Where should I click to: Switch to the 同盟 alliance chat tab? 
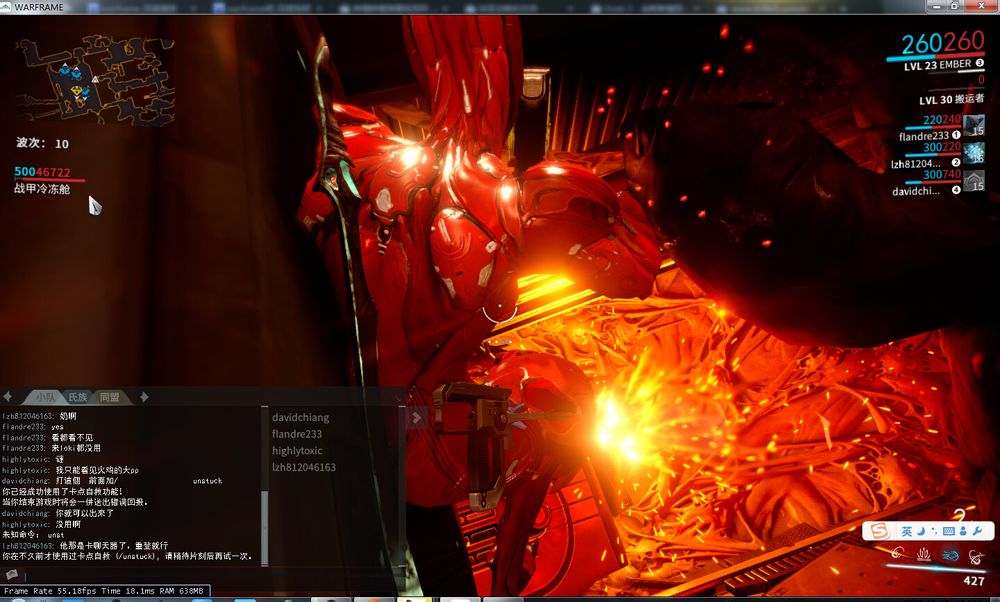pos(110,397)
